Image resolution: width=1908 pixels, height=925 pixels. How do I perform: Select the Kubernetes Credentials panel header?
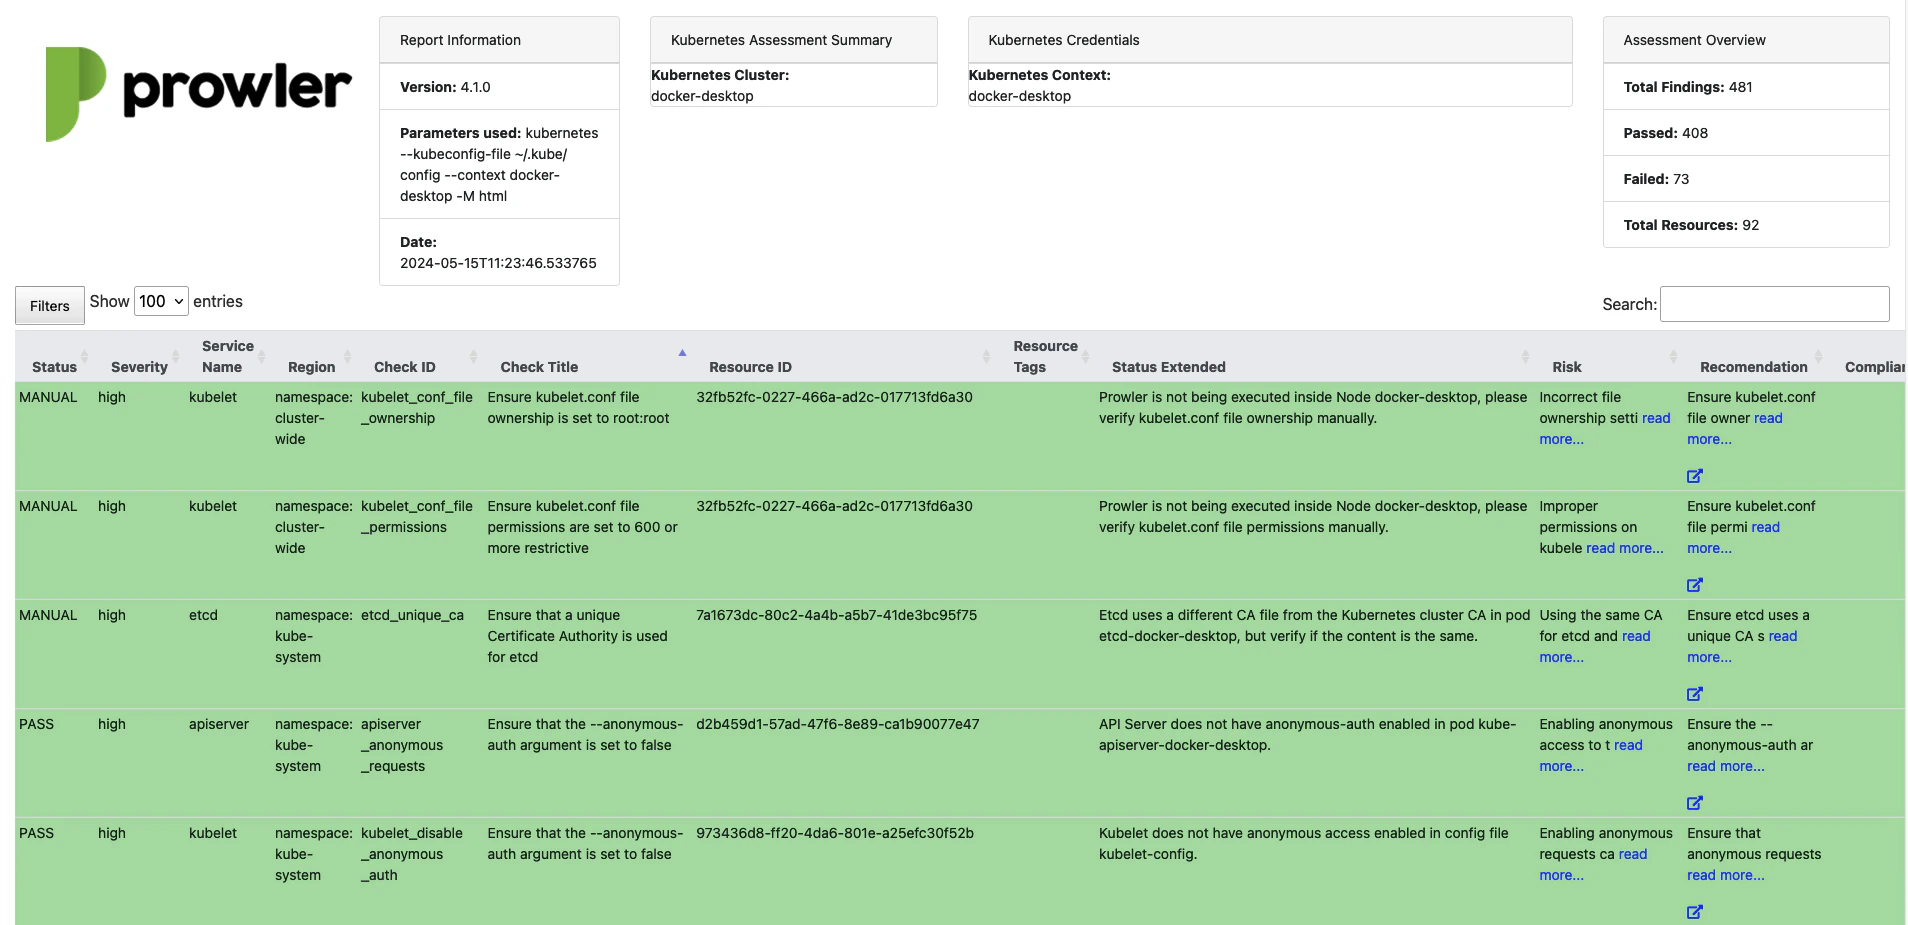tap(1270, 40)
